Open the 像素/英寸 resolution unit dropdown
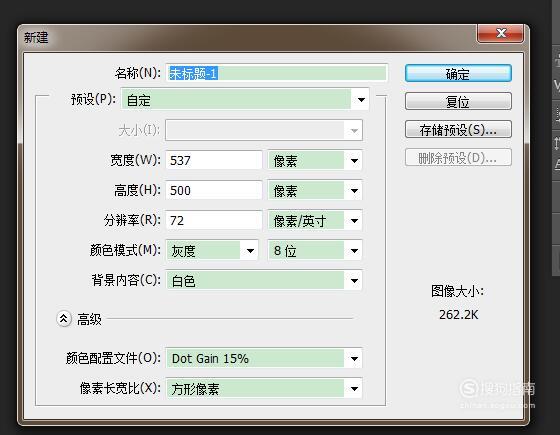Screen dimensions: 560x435 [315, 221]
